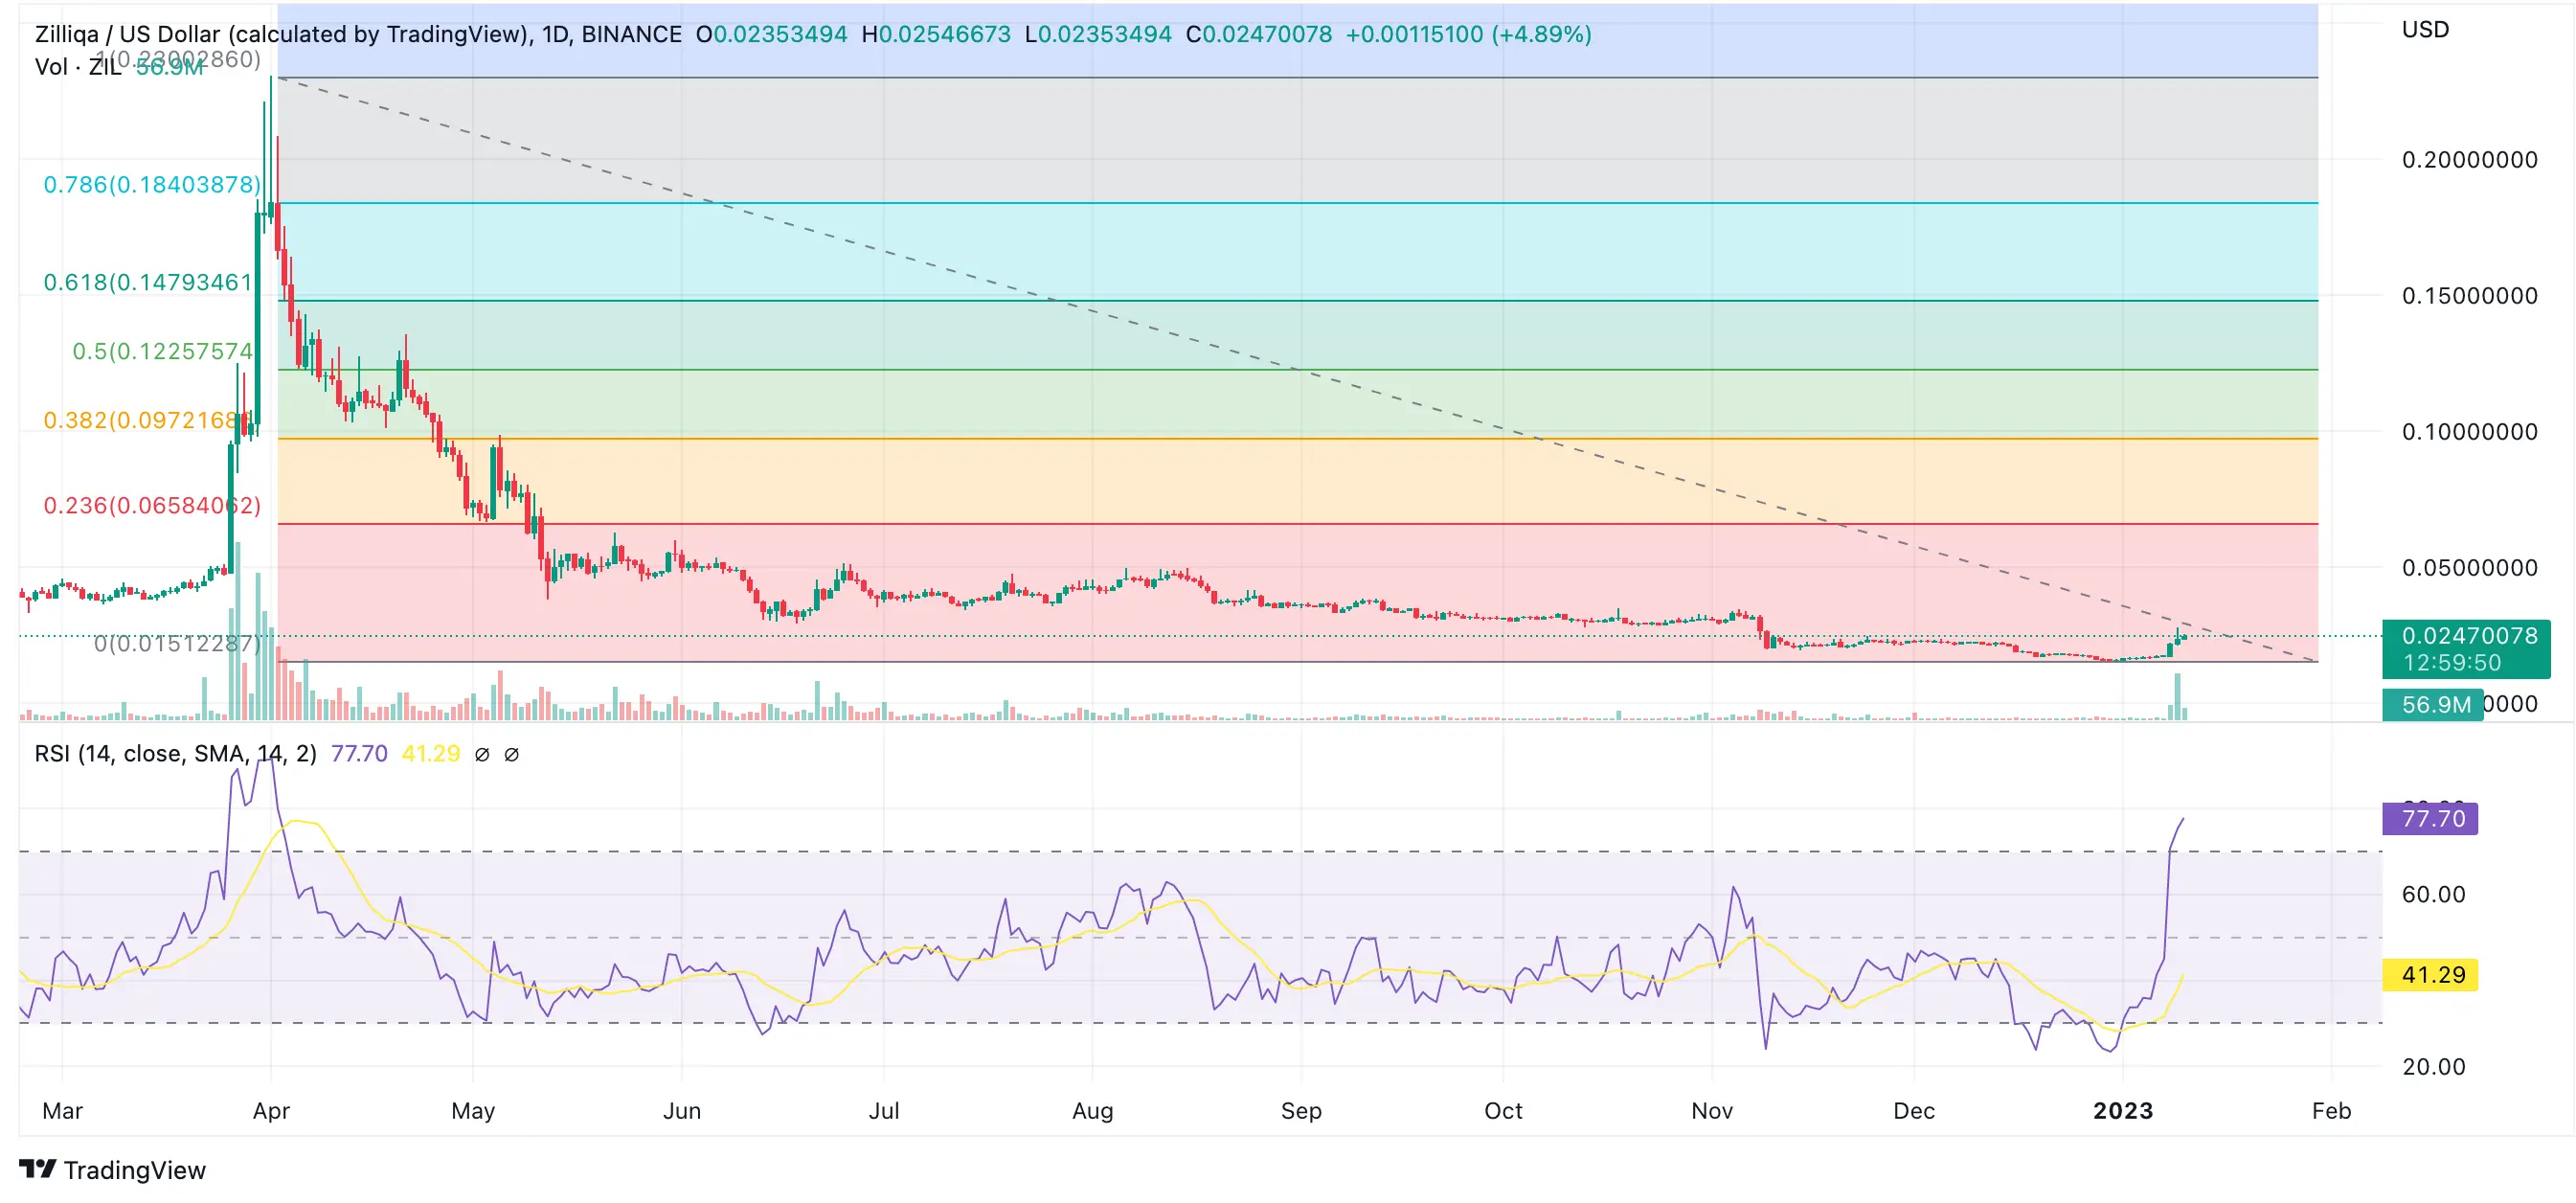The image size is (2576, 1203).
Task: Click the green current price tag 0.02470078
Action: click(x=2467, y=649)
